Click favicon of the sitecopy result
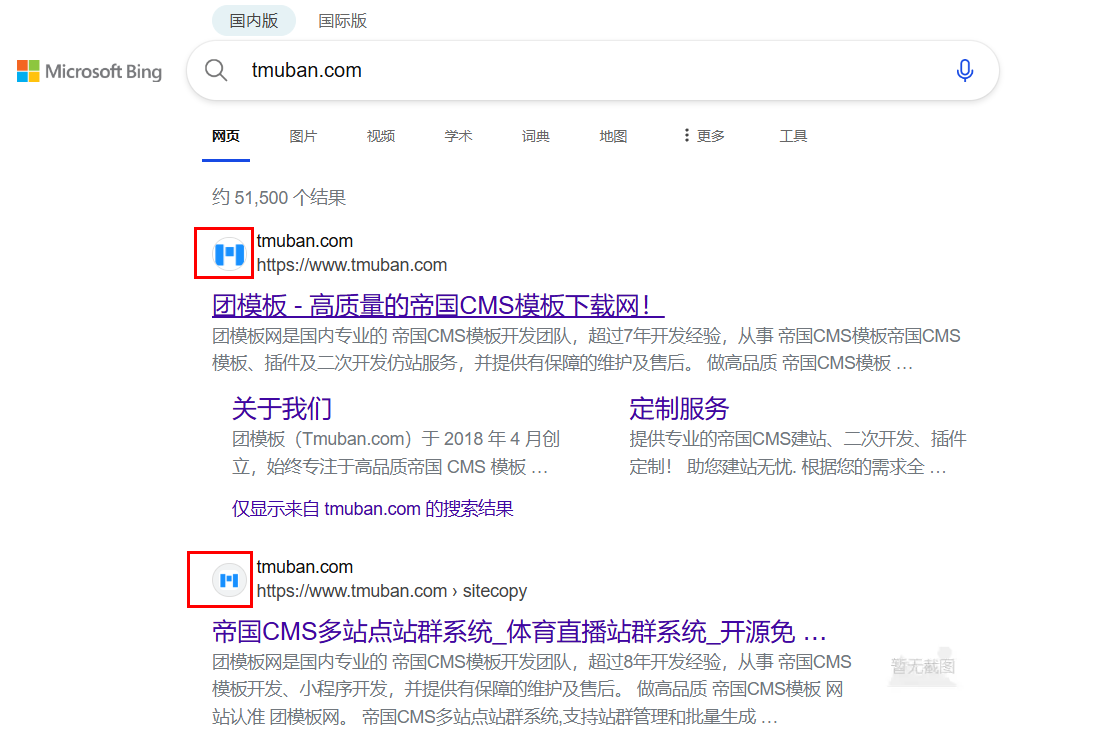The height and width of the screenshot is (755, 1103). coord(229,580)
